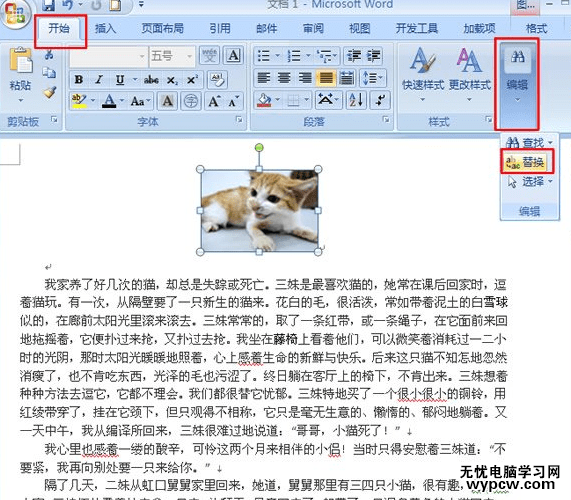This screenshot has height=500, width=571.
Task: Apply superscript formatting
Action: [192, 80]
